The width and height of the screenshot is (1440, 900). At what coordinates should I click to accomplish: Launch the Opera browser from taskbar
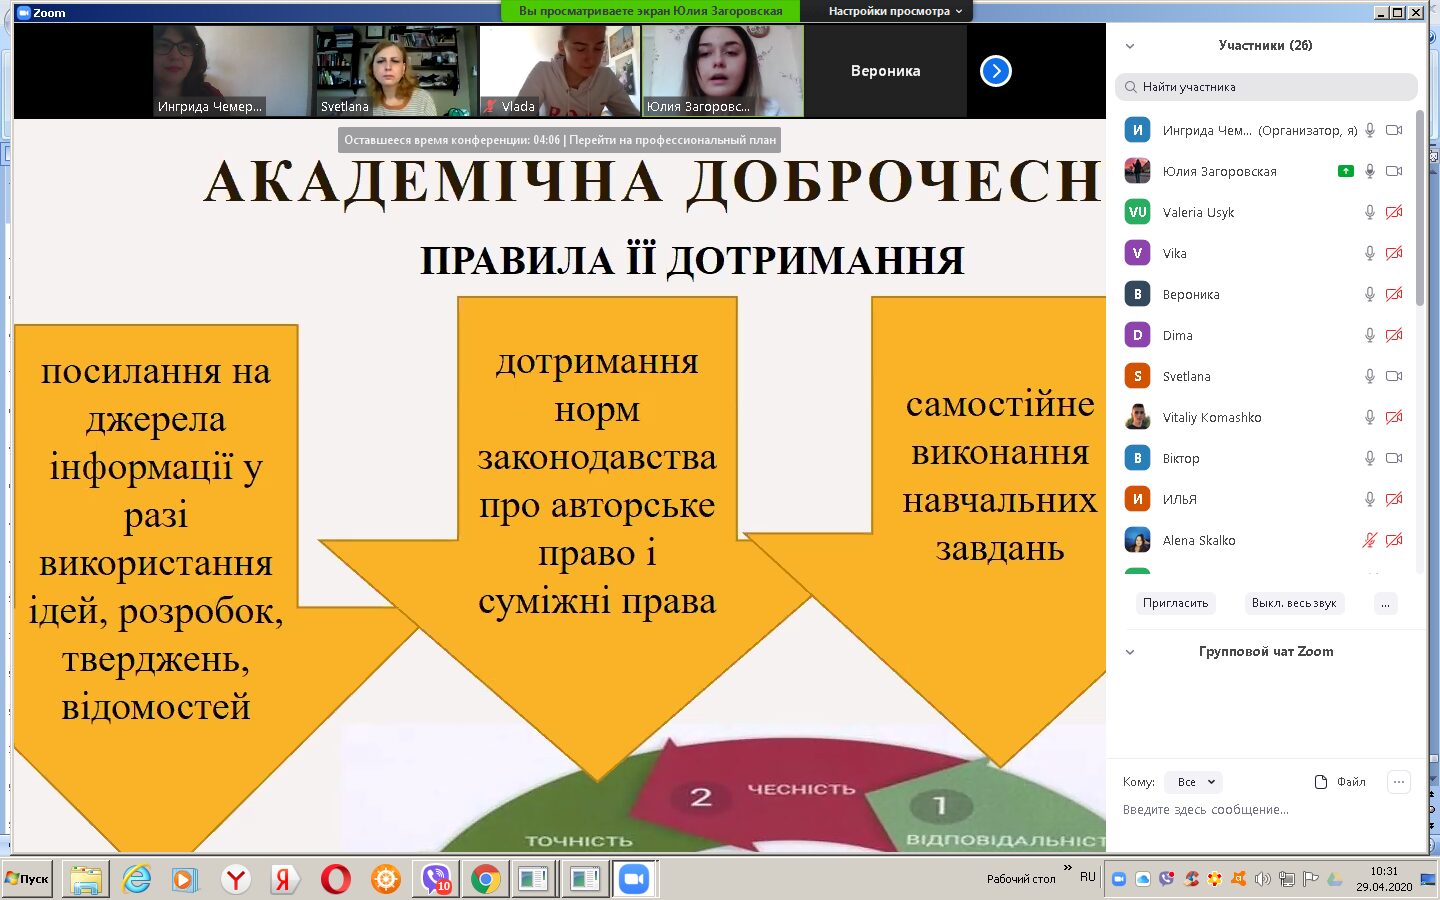point(336,879)
